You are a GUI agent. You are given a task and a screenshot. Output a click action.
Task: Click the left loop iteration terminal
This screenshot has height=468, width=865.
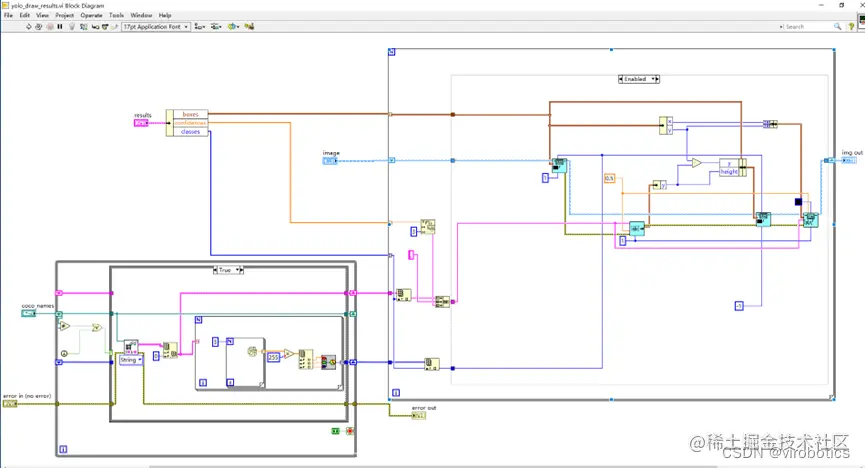[x=63, y=449]
